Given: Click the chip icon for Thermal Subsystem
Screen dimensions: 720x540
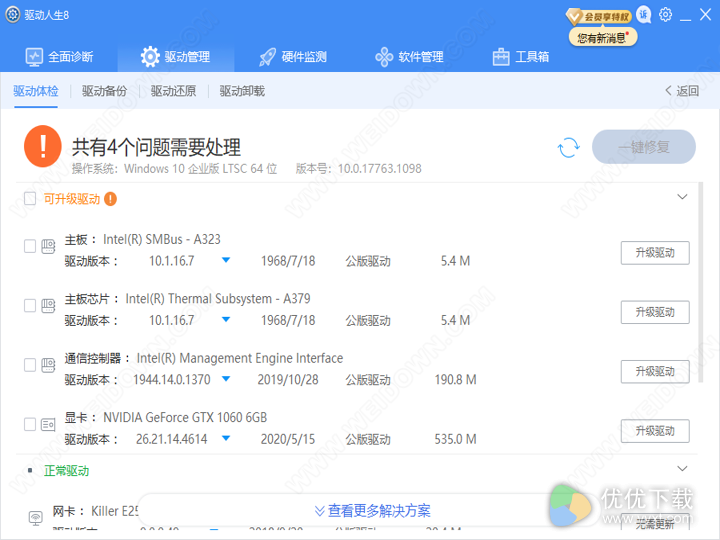Looking at the screenshot, I should point(48,306).
